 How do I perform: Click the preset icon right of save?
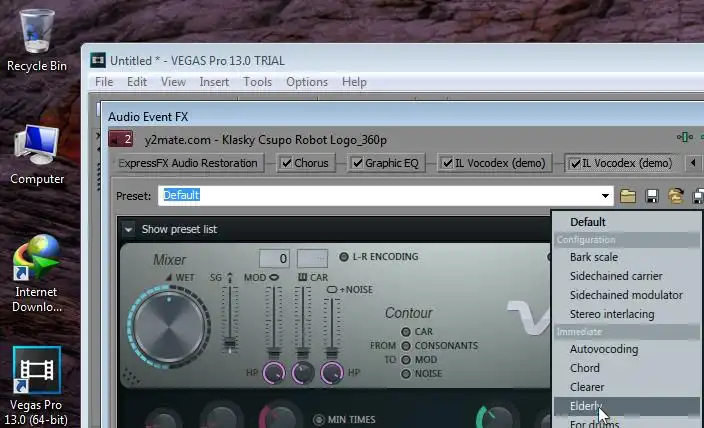pos(676,196)
